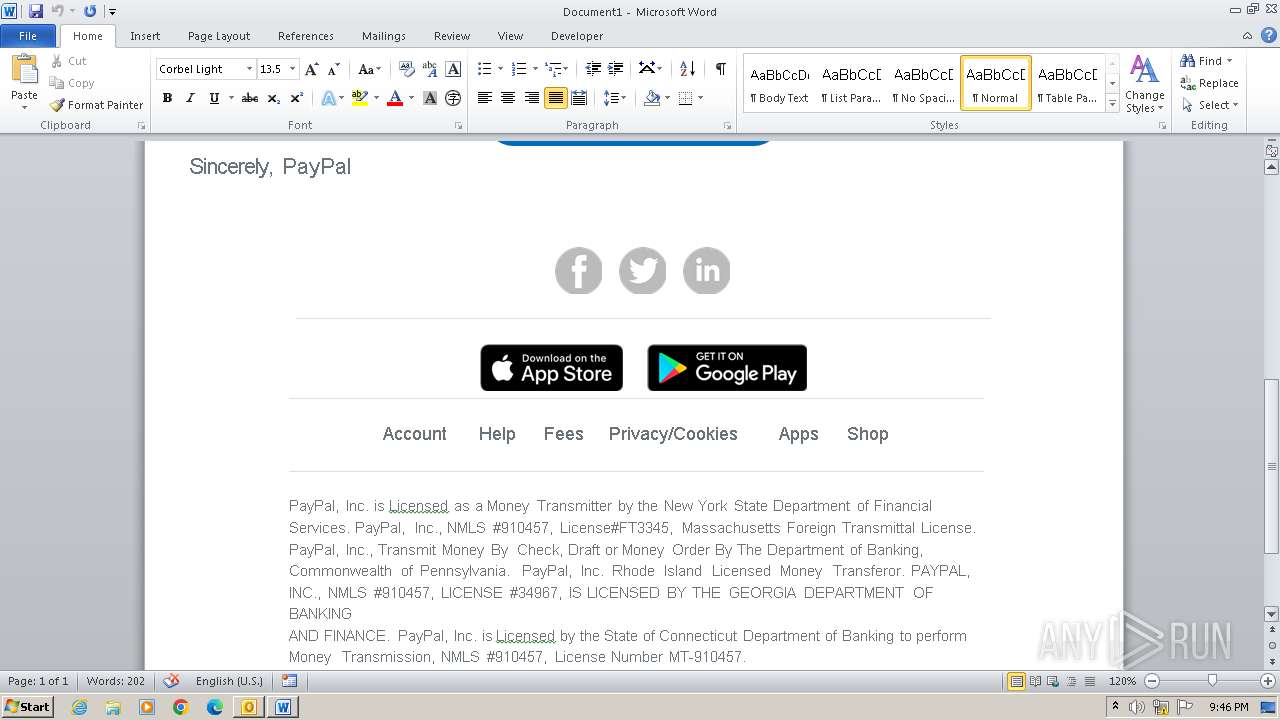1280x720 pixels.
Task: Apply the No Spacing style
Action: pos(923,83)
